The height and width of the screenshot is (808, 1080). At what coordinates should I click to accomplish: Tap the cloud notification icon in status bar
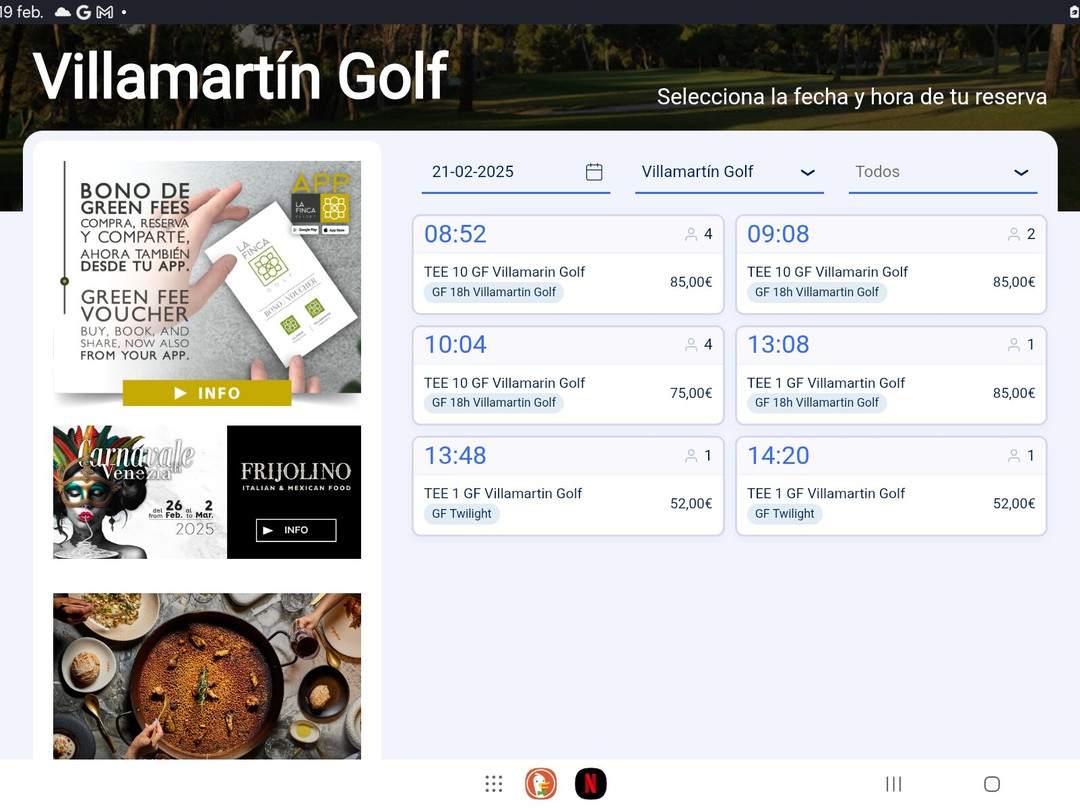63,12
